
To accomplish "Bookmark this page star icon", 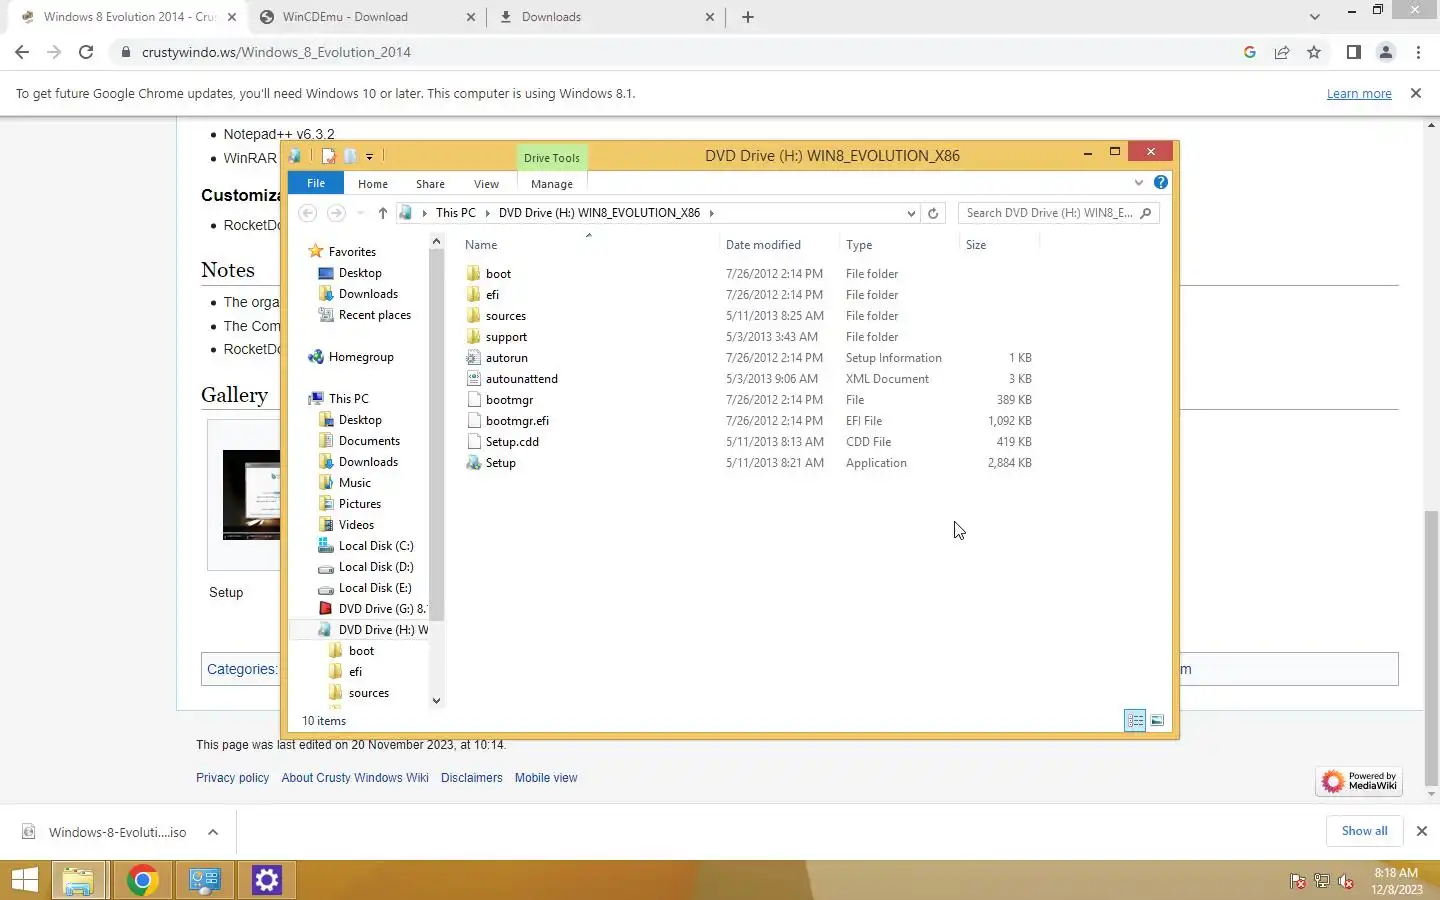I will pyautogui.click(x=1314, y=52).
